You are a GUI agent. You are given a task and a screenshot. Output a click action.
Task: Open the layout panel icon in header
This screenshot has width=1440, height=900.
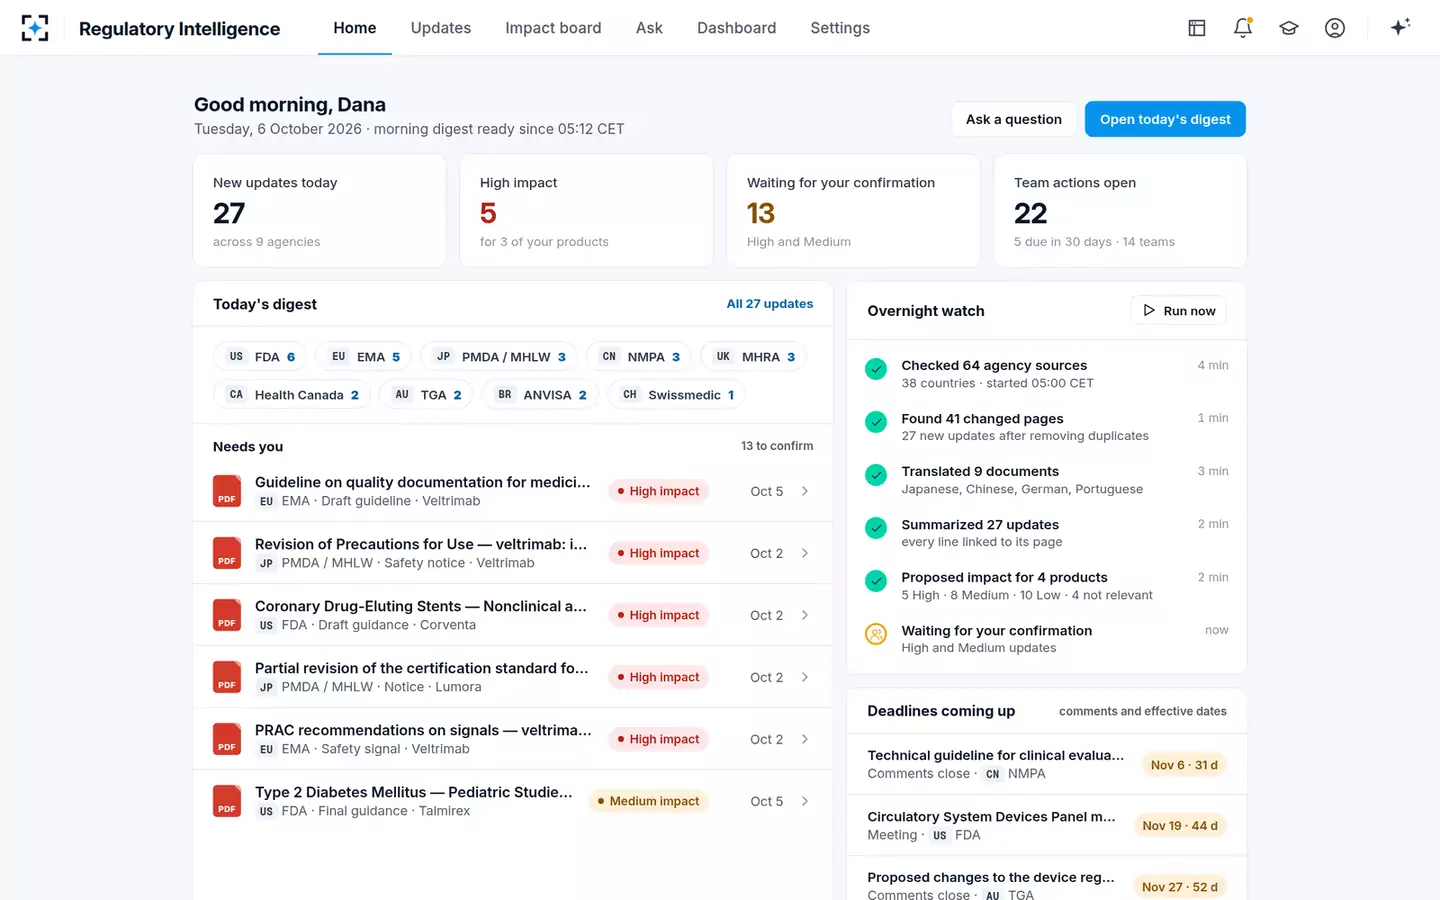(x=1197, y=28)
